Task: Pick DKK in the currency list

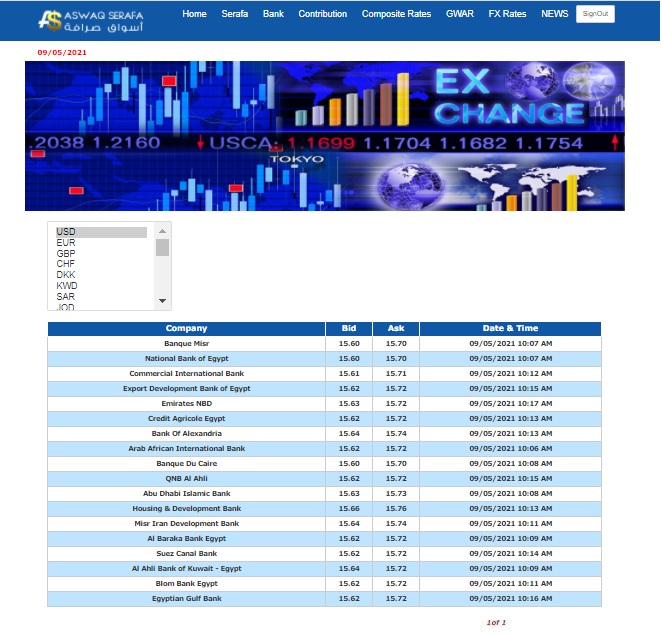Action: coord(101,275)
